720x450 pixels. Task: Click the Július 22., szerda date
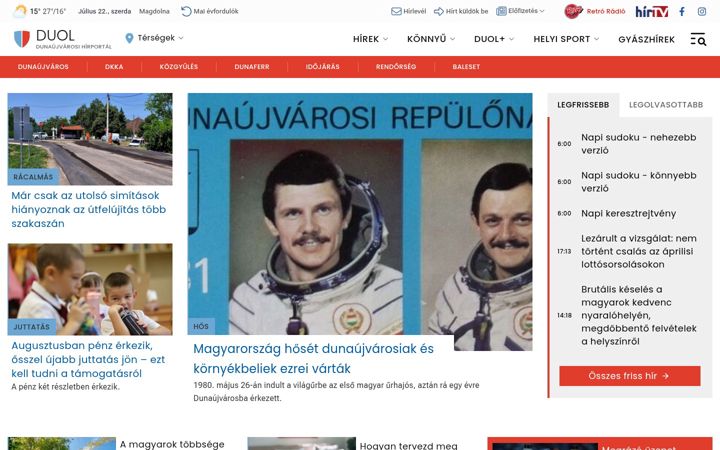105,11
